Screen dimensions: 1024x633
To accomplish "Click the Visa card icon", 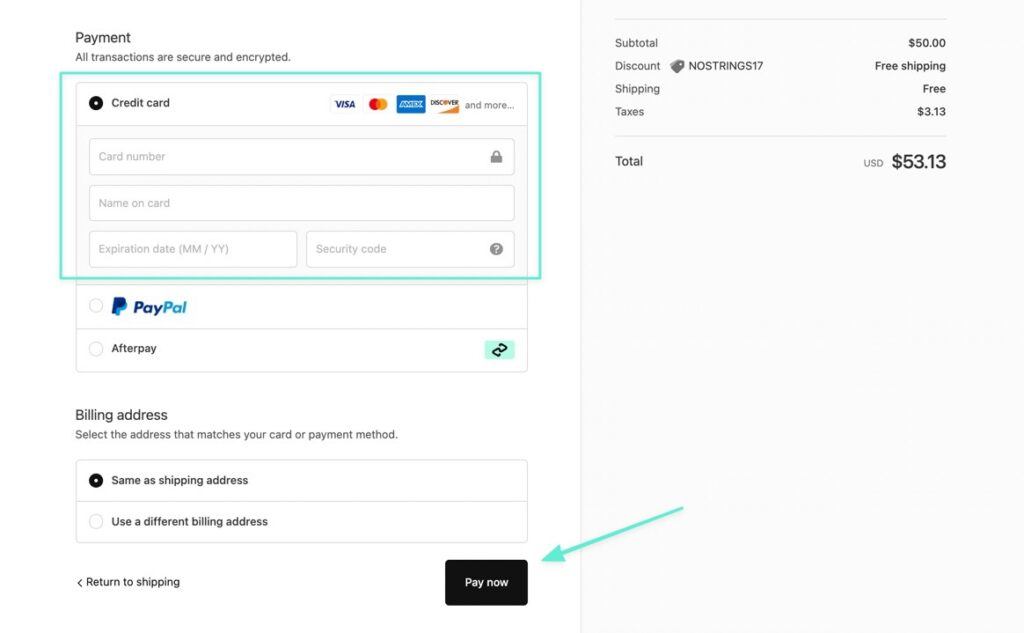I will [x=343, y=103].
